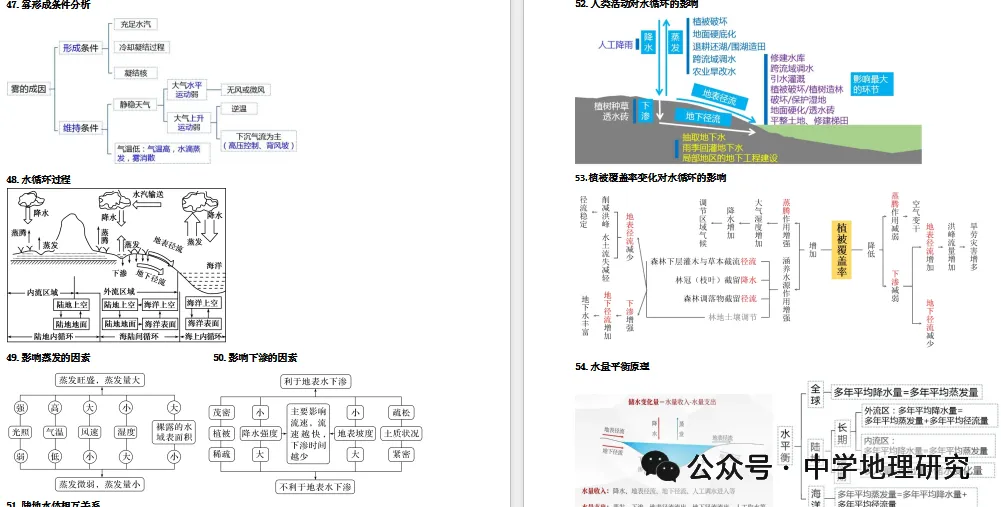Click the '退耕还湖/围湖造田' line

point(729,47)
